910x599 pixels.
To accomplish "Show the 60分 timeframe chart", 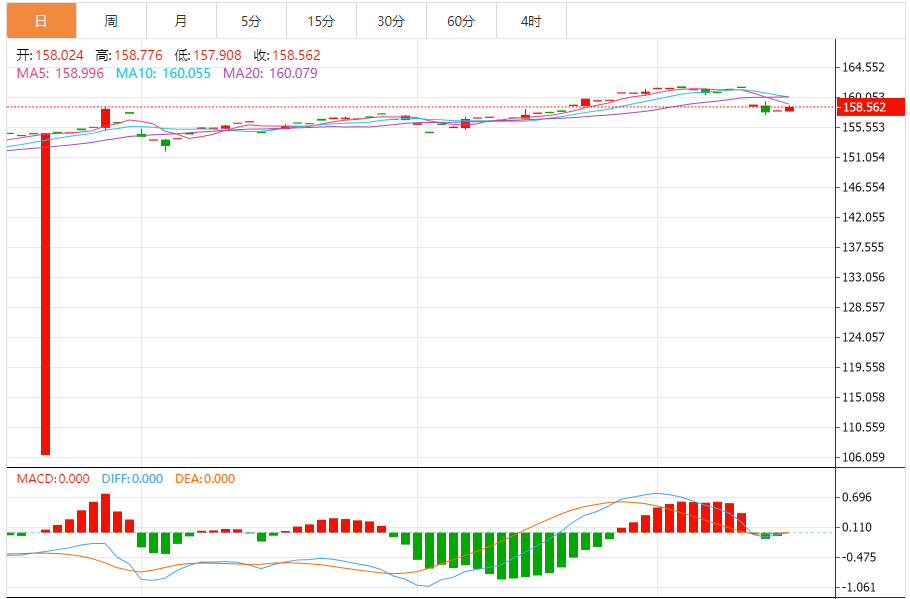I will pos(461,21).
